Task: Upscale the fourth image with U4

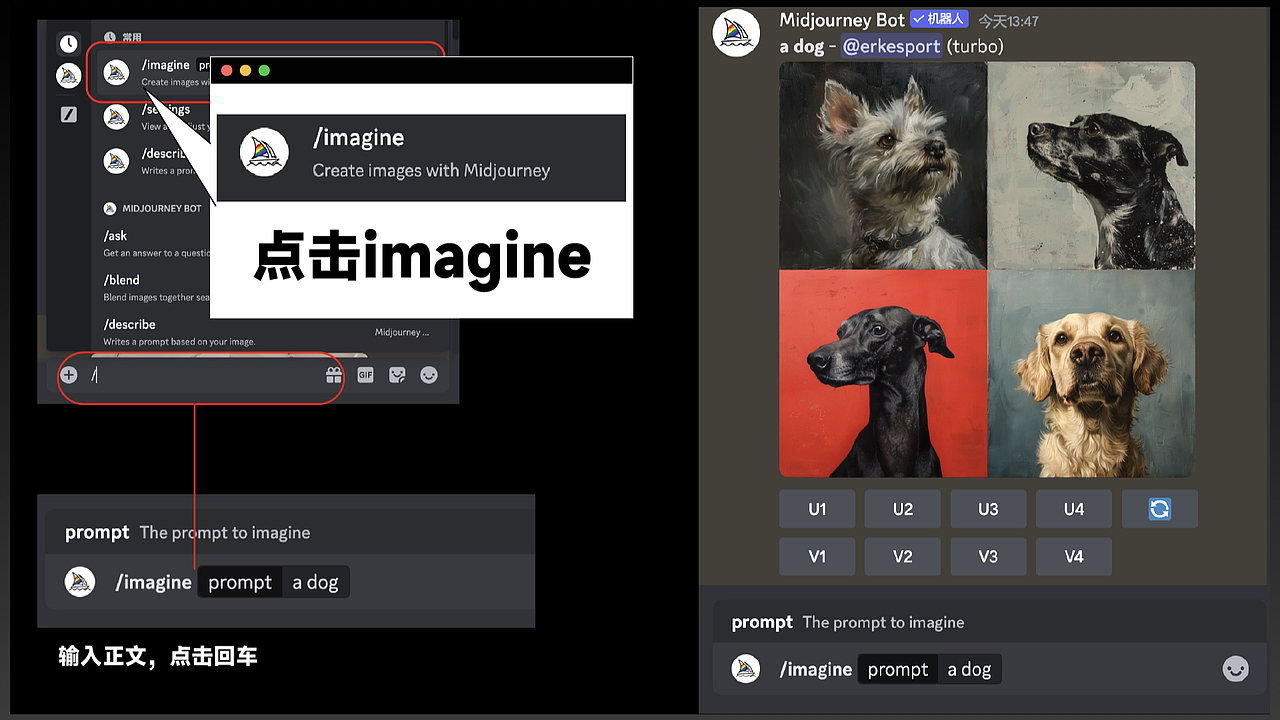Action: [1074, 509]
